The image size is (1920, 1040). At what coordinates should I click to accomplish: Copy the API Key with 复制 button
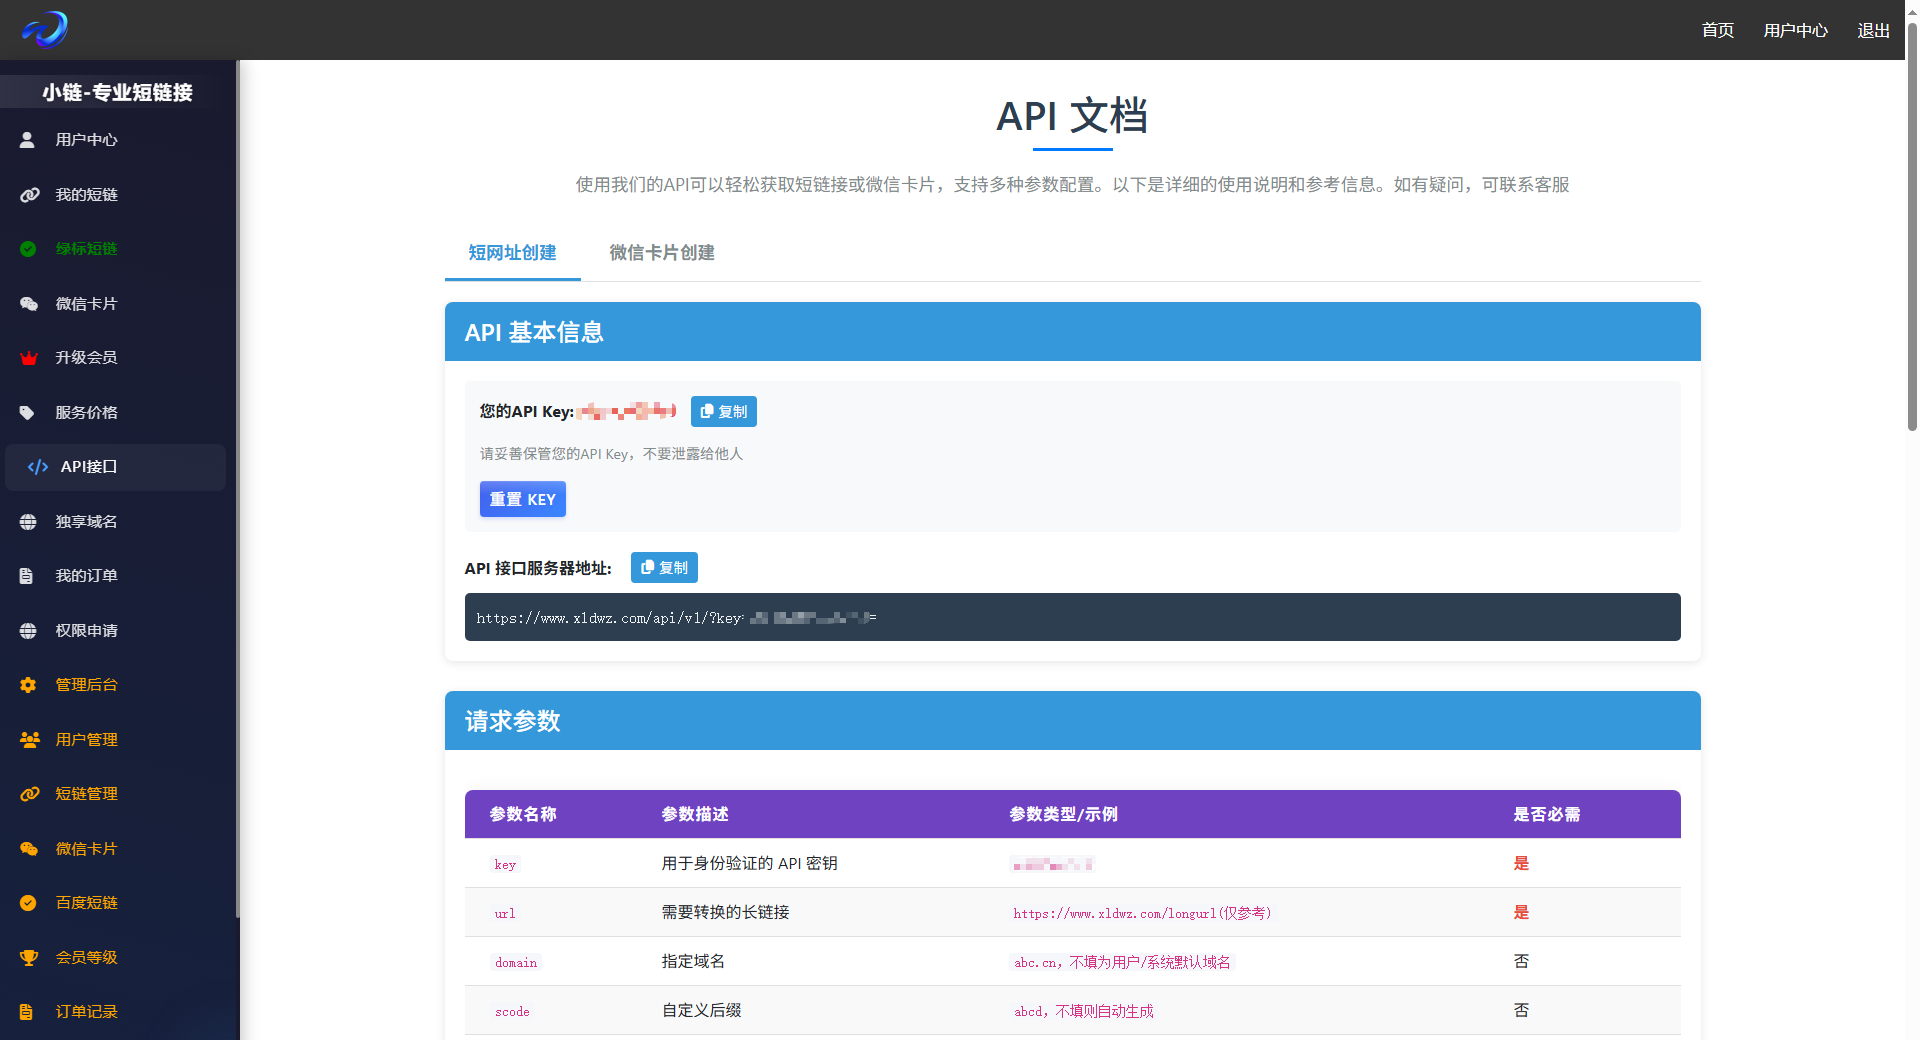click(723, 412)
